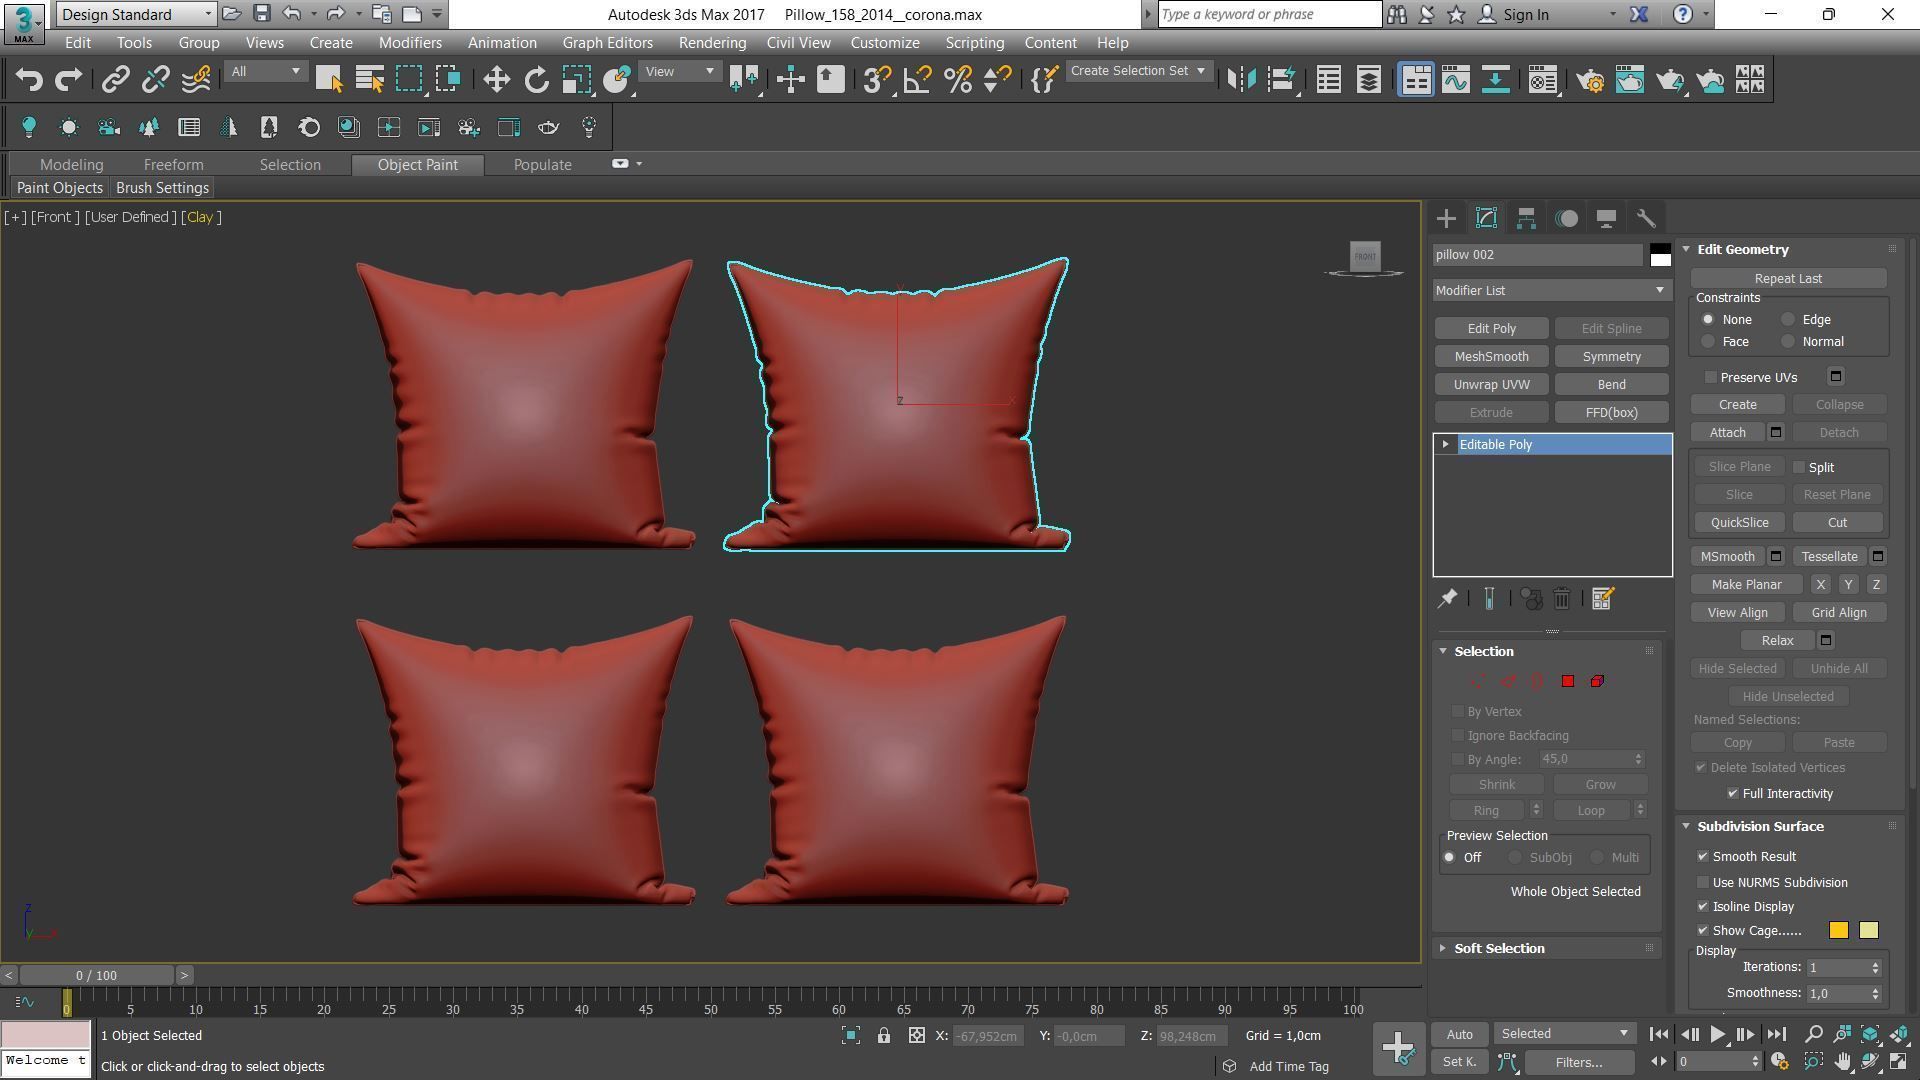Click the Undo arrow in main toolbar
The image size is (1920, 1080).
tap(29, 80)
